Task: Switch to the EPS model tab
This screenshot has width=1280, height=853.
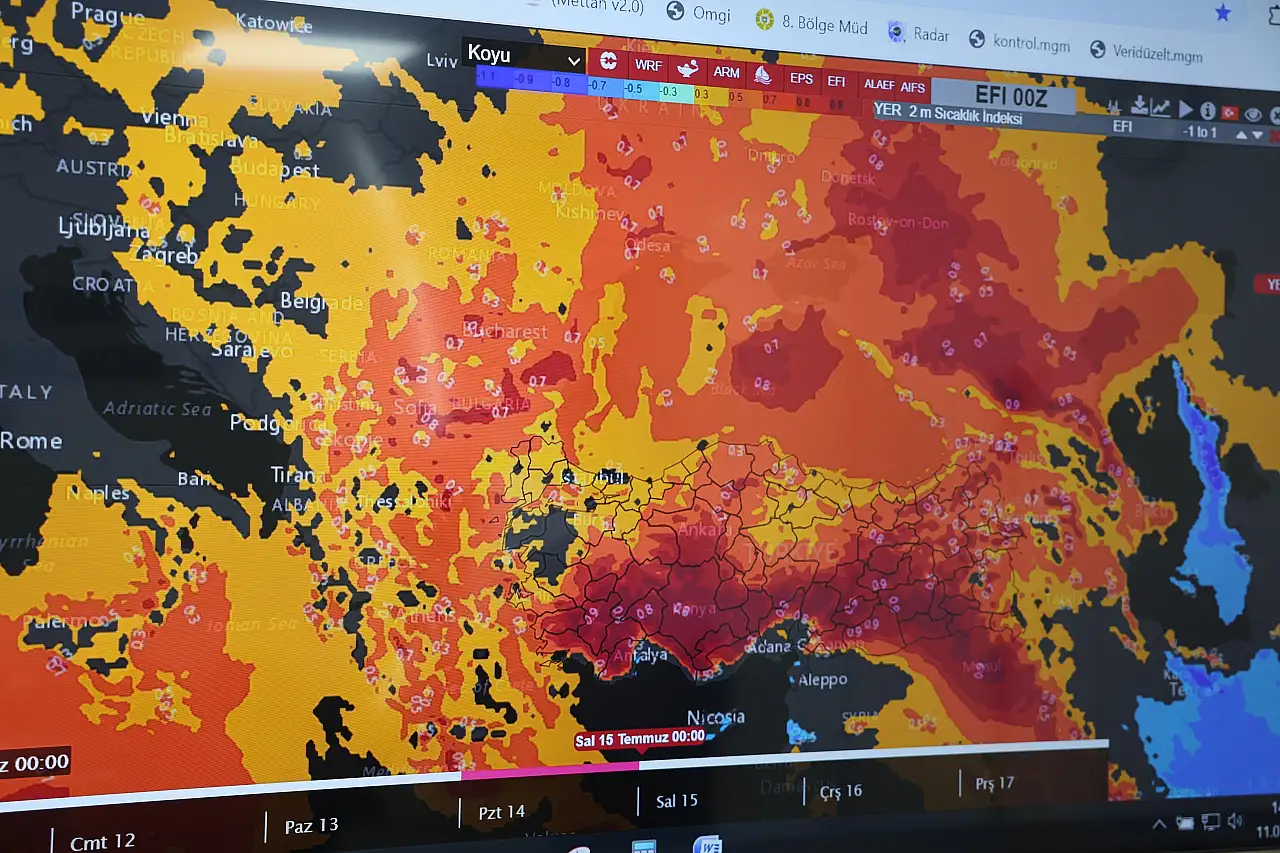Action: (802, 78)
